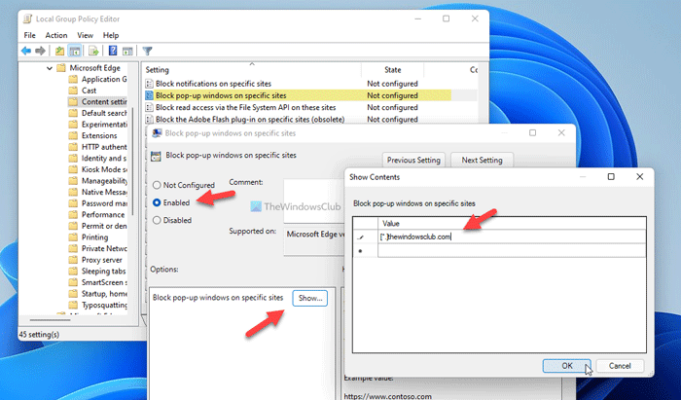Toggle the Show/Hide Console Tree toolbar icon

click(75, 51)
